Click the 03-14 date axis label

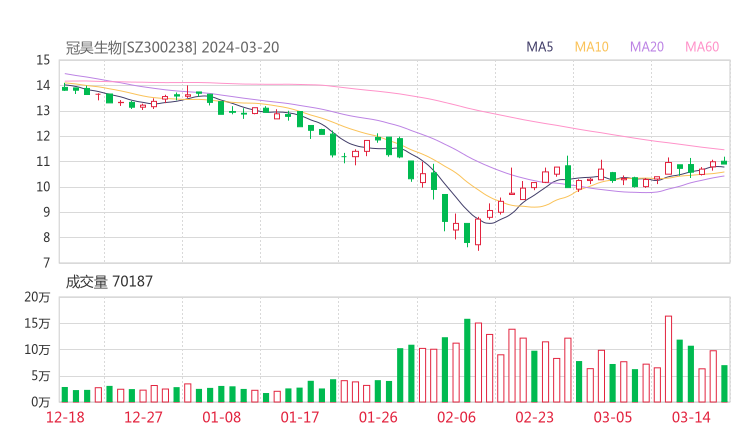pyautogui.click(x=691, y=417)
